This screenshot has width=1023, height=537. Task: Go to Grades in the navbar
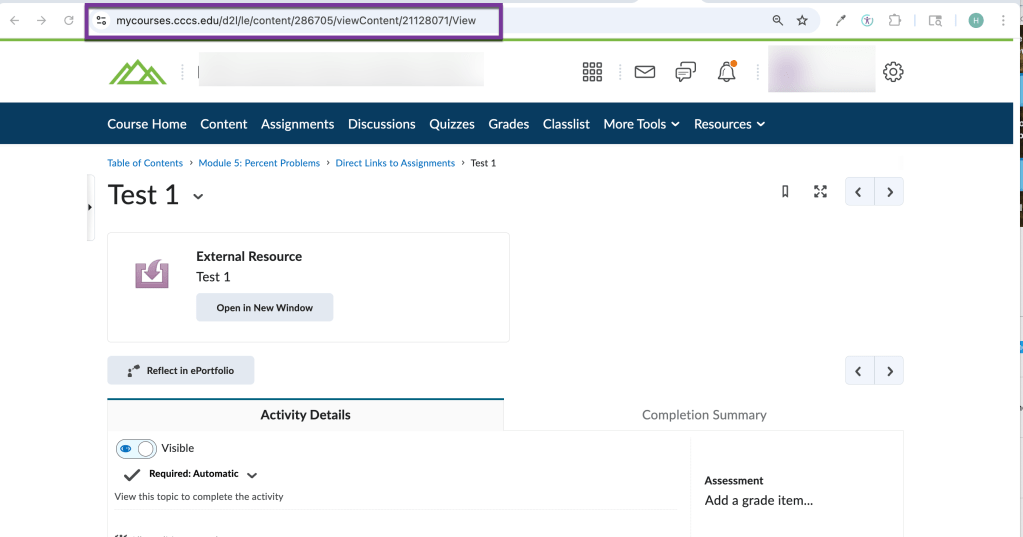[508, 124]
